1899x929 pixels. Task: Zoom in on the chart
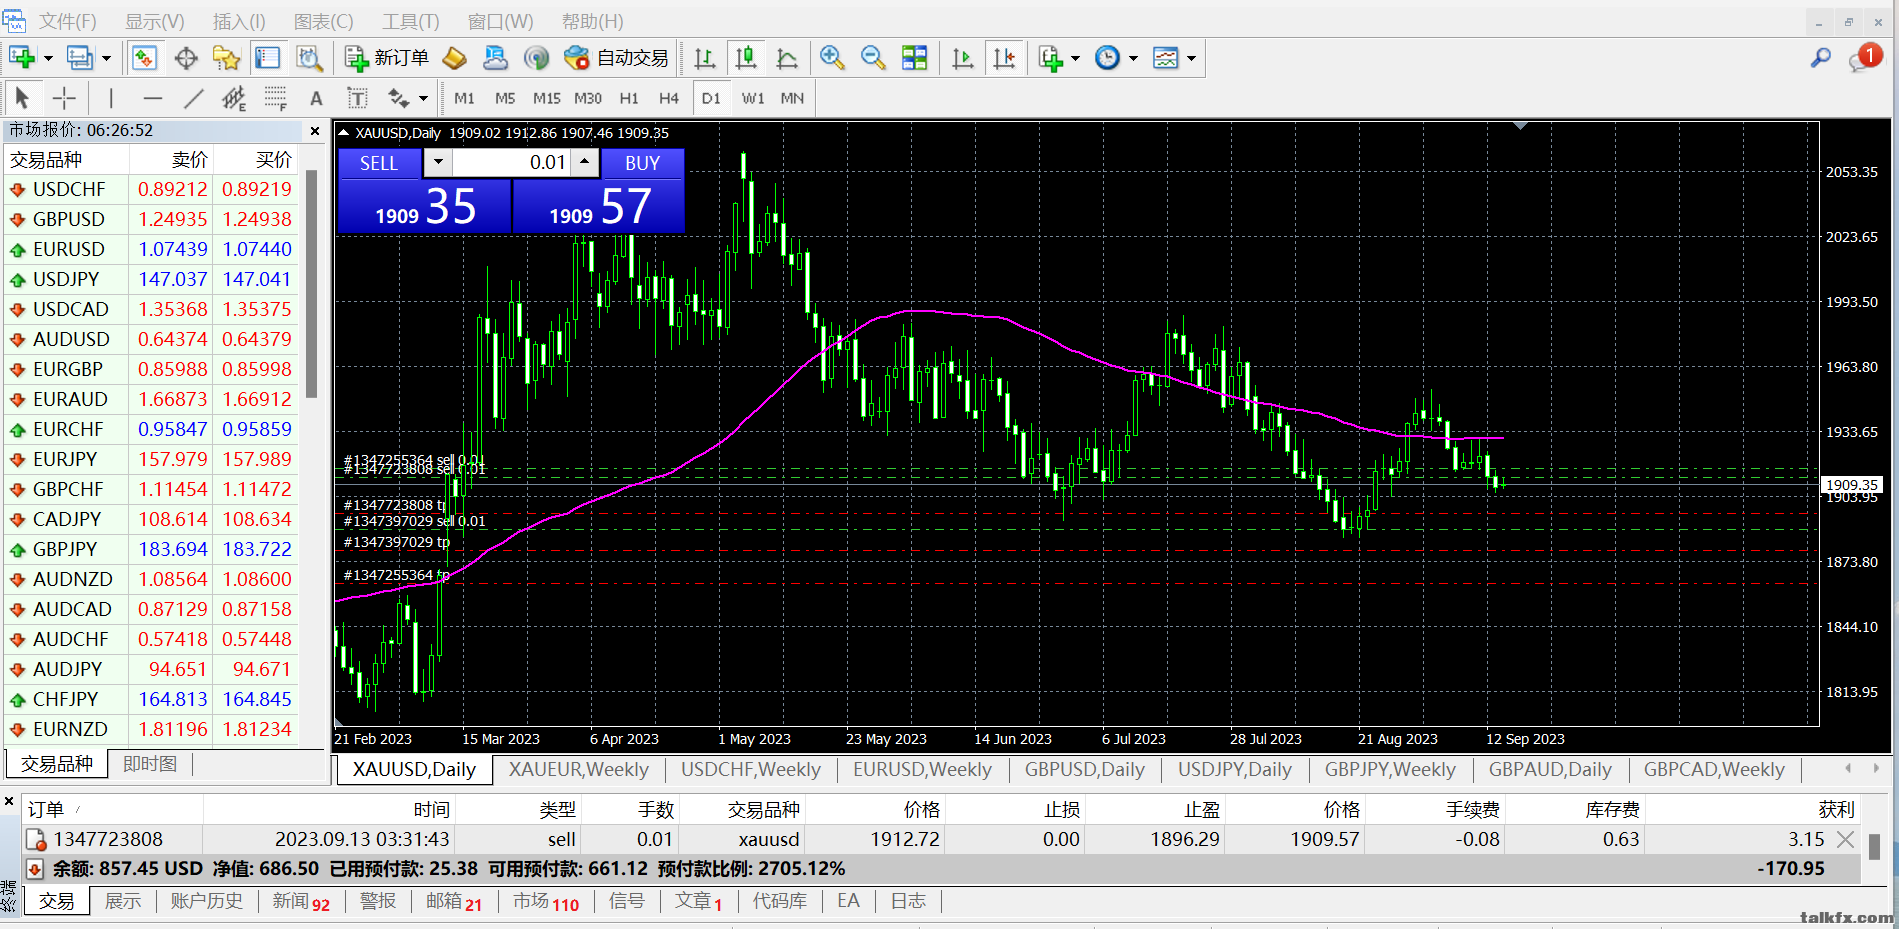(x=832, y=58)
